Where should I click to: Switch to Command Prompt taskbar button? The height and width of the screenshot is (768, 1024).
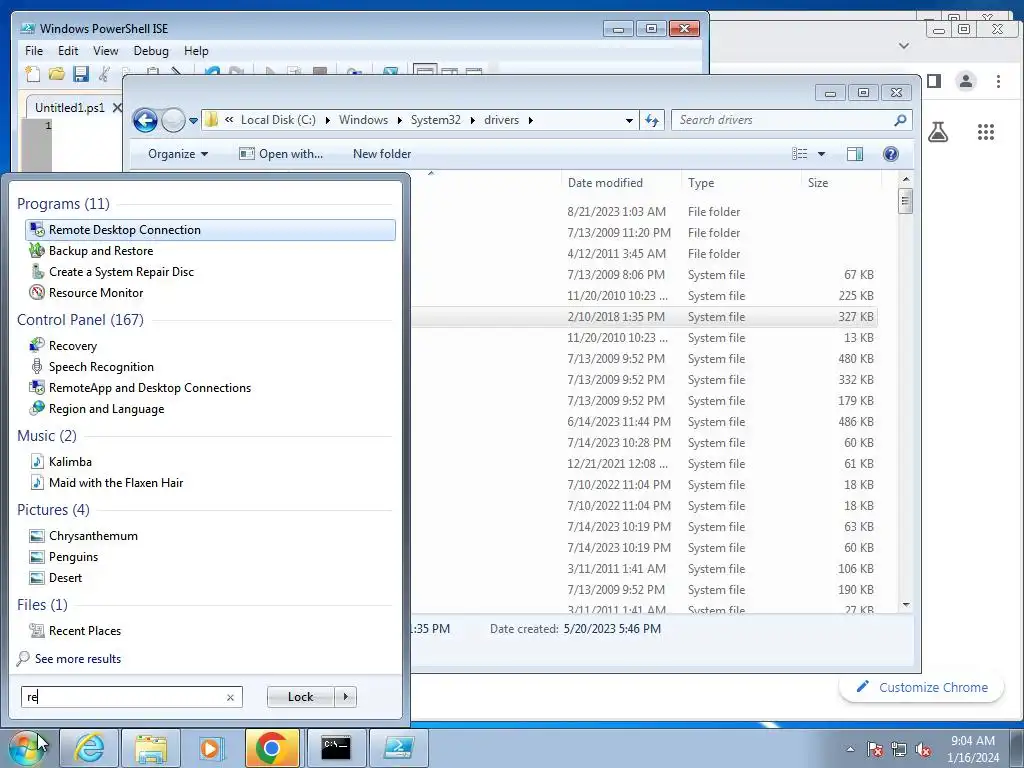coord(336,748)
